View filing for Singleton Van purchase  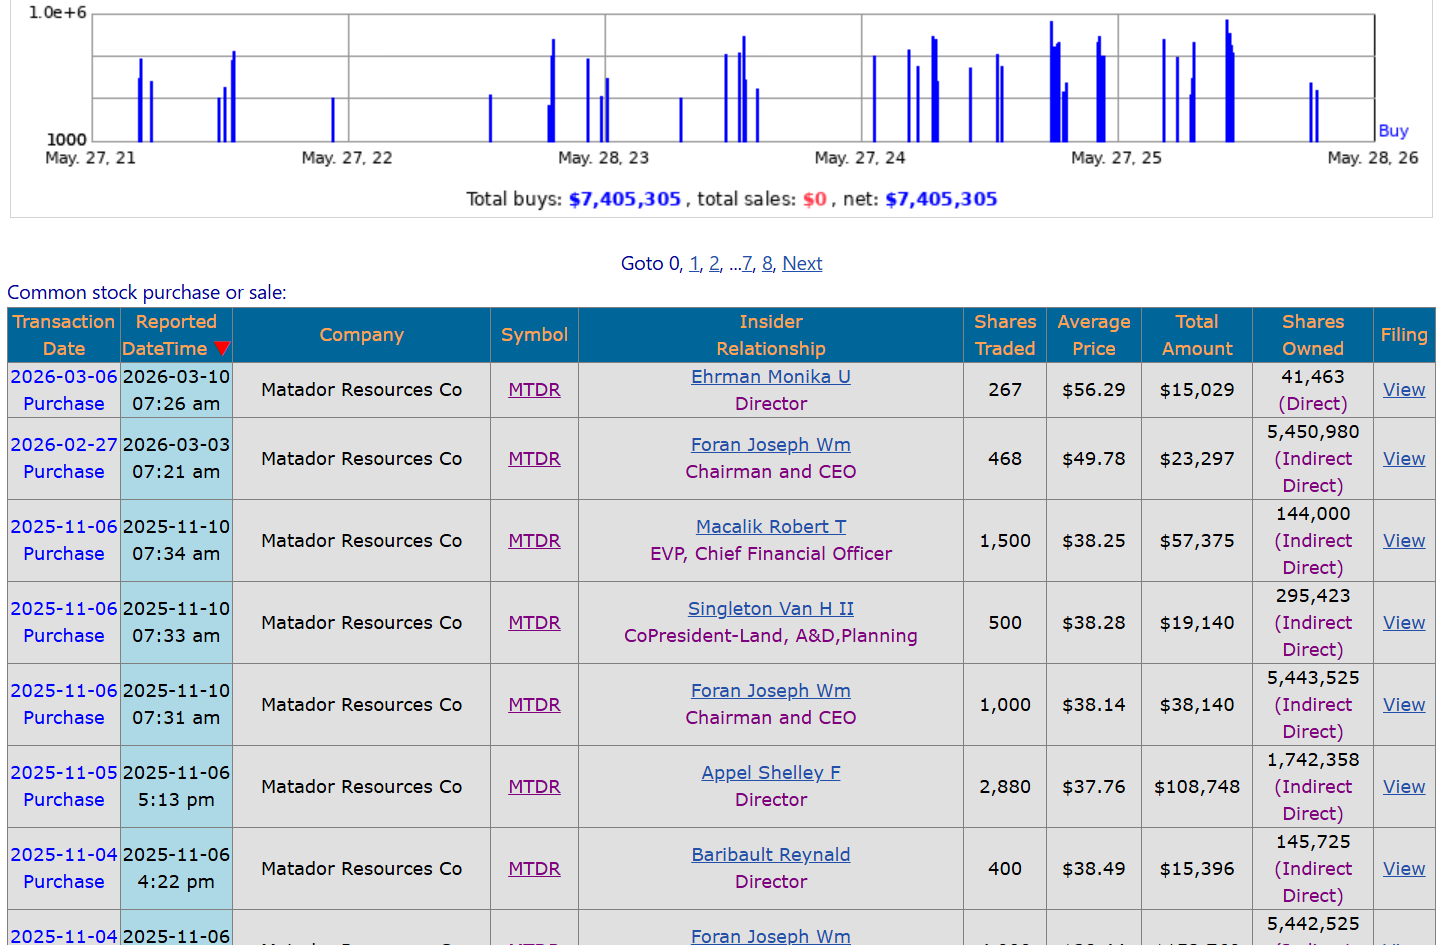[1404, 622]
